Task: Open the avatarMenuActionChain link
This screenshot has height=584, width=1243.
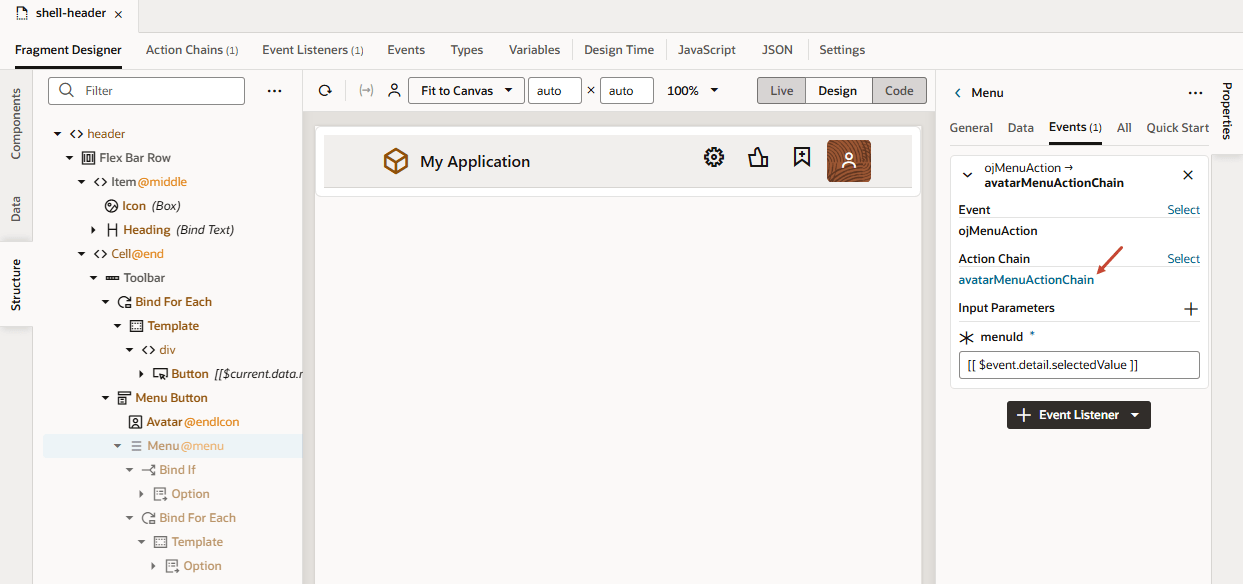Action: pyautogui.click(x=1025, y=279)
